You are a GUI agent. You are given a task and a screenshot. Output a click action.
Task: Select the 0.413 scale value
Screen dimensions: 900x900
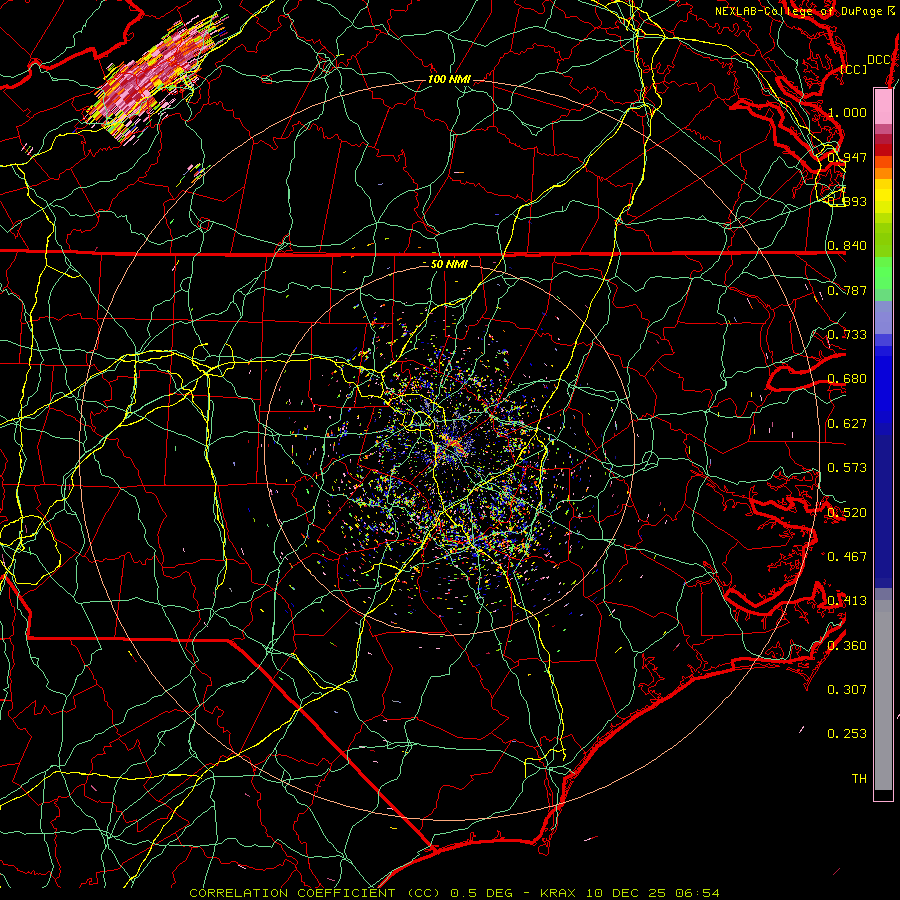tap(847, 601)
